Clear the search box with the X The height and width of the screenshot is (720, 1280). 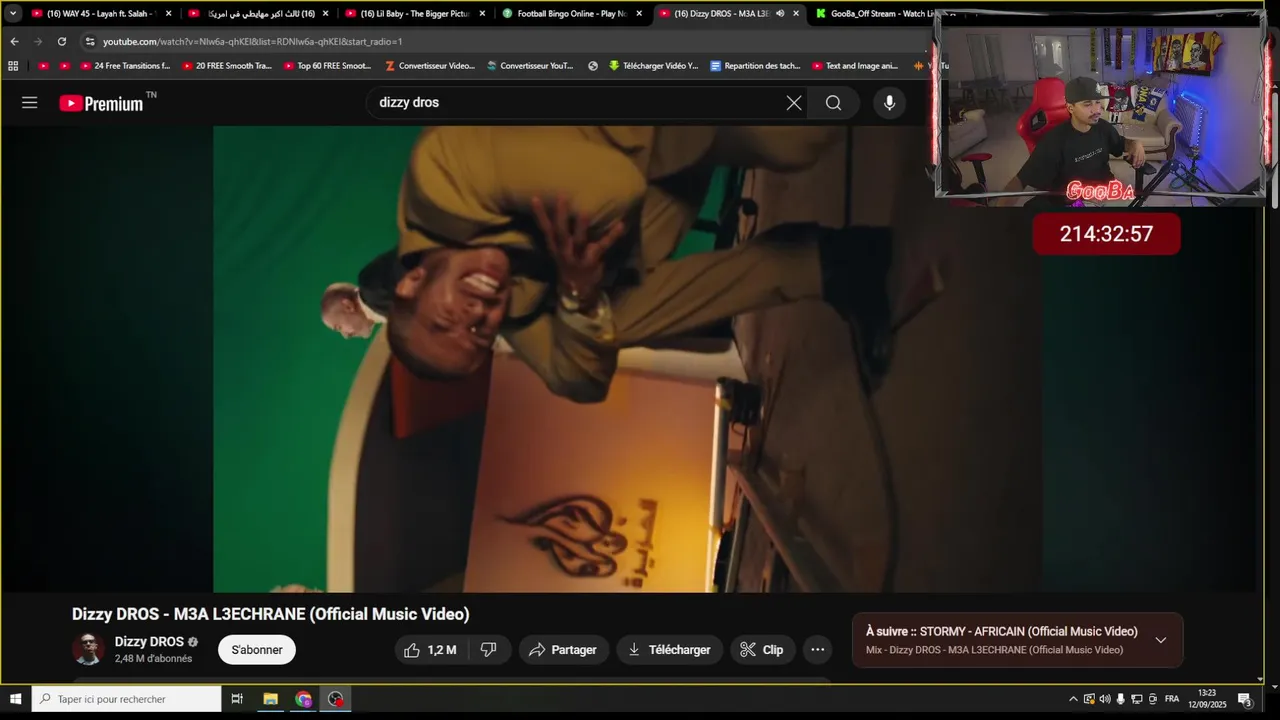click(794, 102)
